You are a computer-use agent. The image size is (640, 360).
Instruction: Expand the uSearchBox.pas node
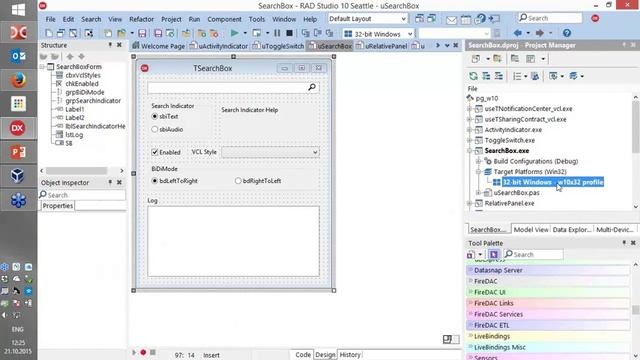[479, 193]
